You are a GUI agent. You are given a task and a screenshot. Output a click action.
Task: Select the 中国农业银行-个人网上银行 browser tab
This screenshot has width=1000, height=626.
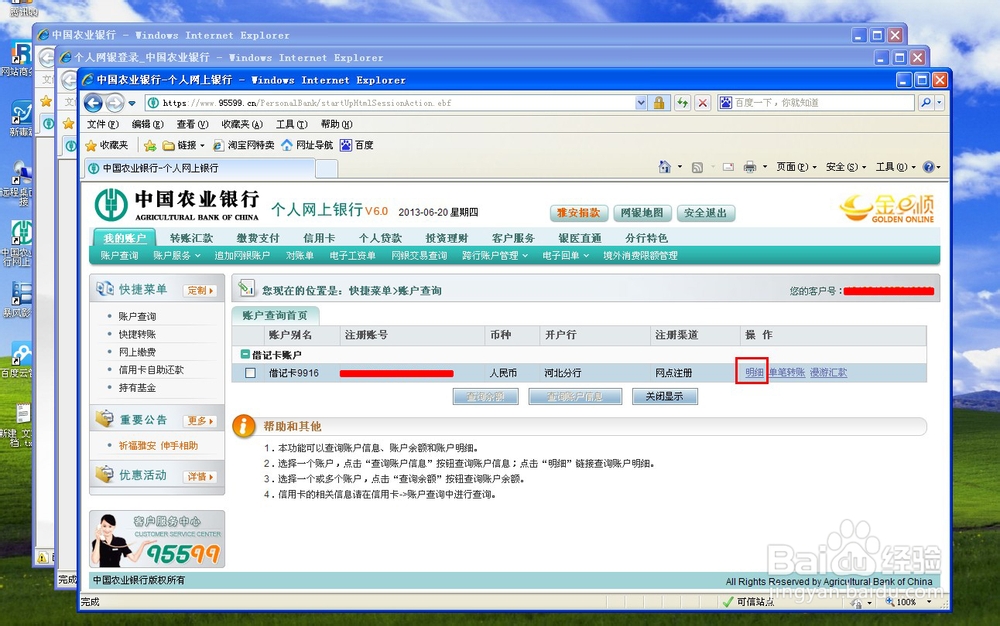coord(199,168)
